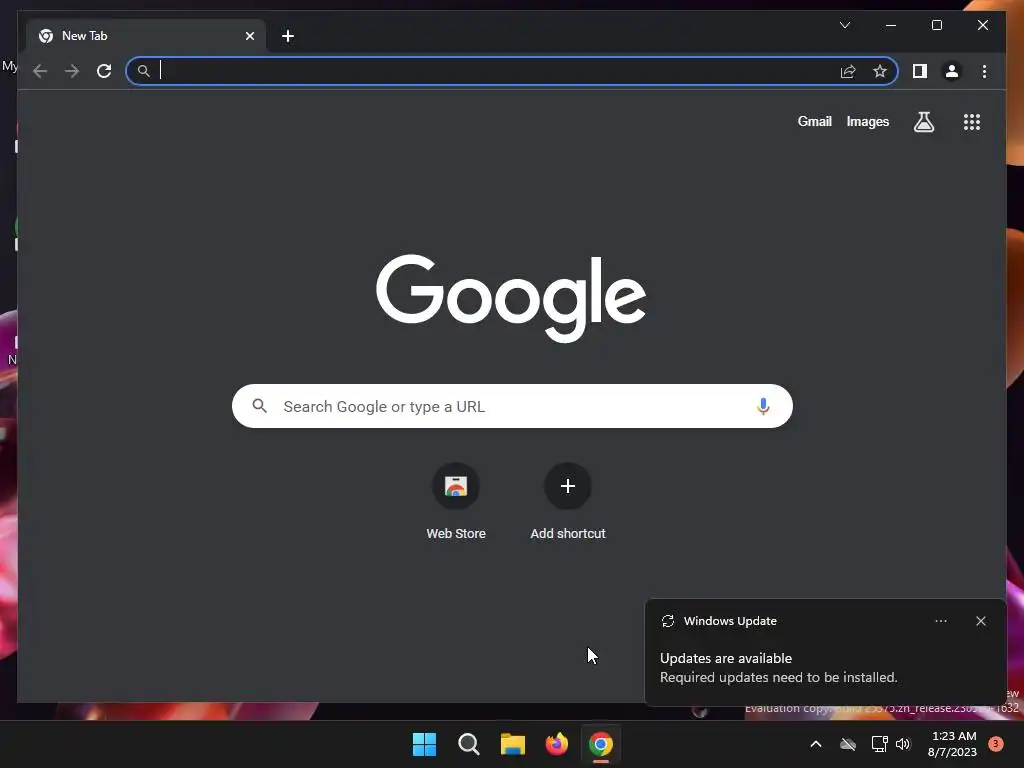Image resolution: width=1024 pixels, height=768 pixels.
Task: Select the New Tab tab
Action: coord(145,36)
